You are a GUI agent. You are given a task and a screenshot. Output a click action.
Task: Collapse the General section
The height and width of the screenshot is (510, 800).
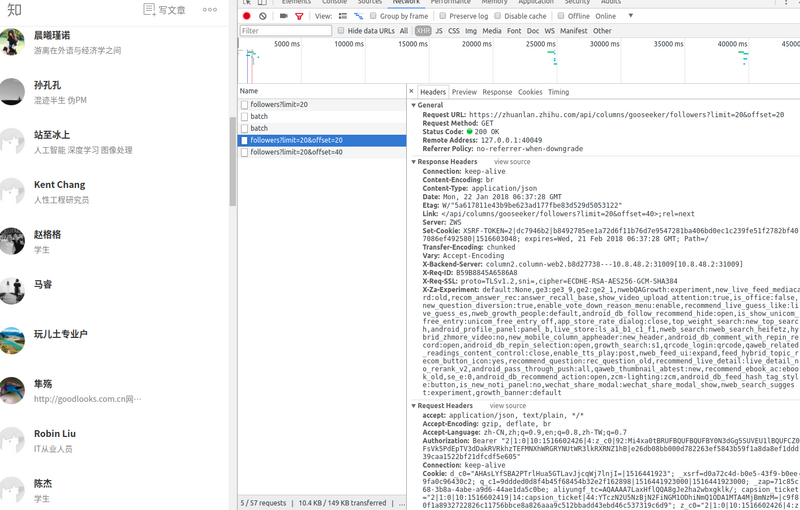pyautogui.click(x=414, y=105)
